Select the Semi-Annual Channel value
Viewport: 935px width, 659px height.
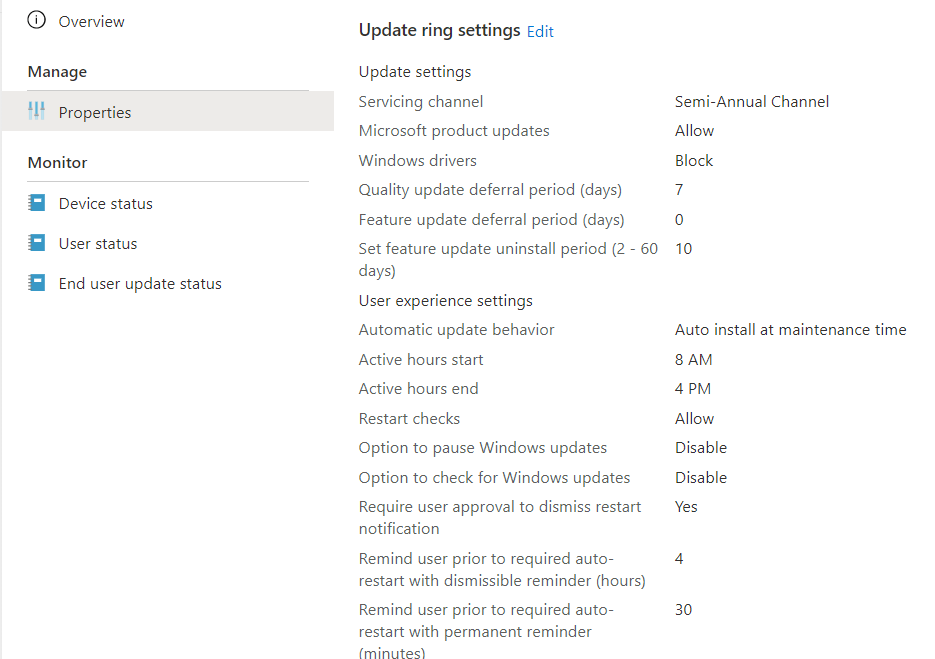click(x=752, y=101)
